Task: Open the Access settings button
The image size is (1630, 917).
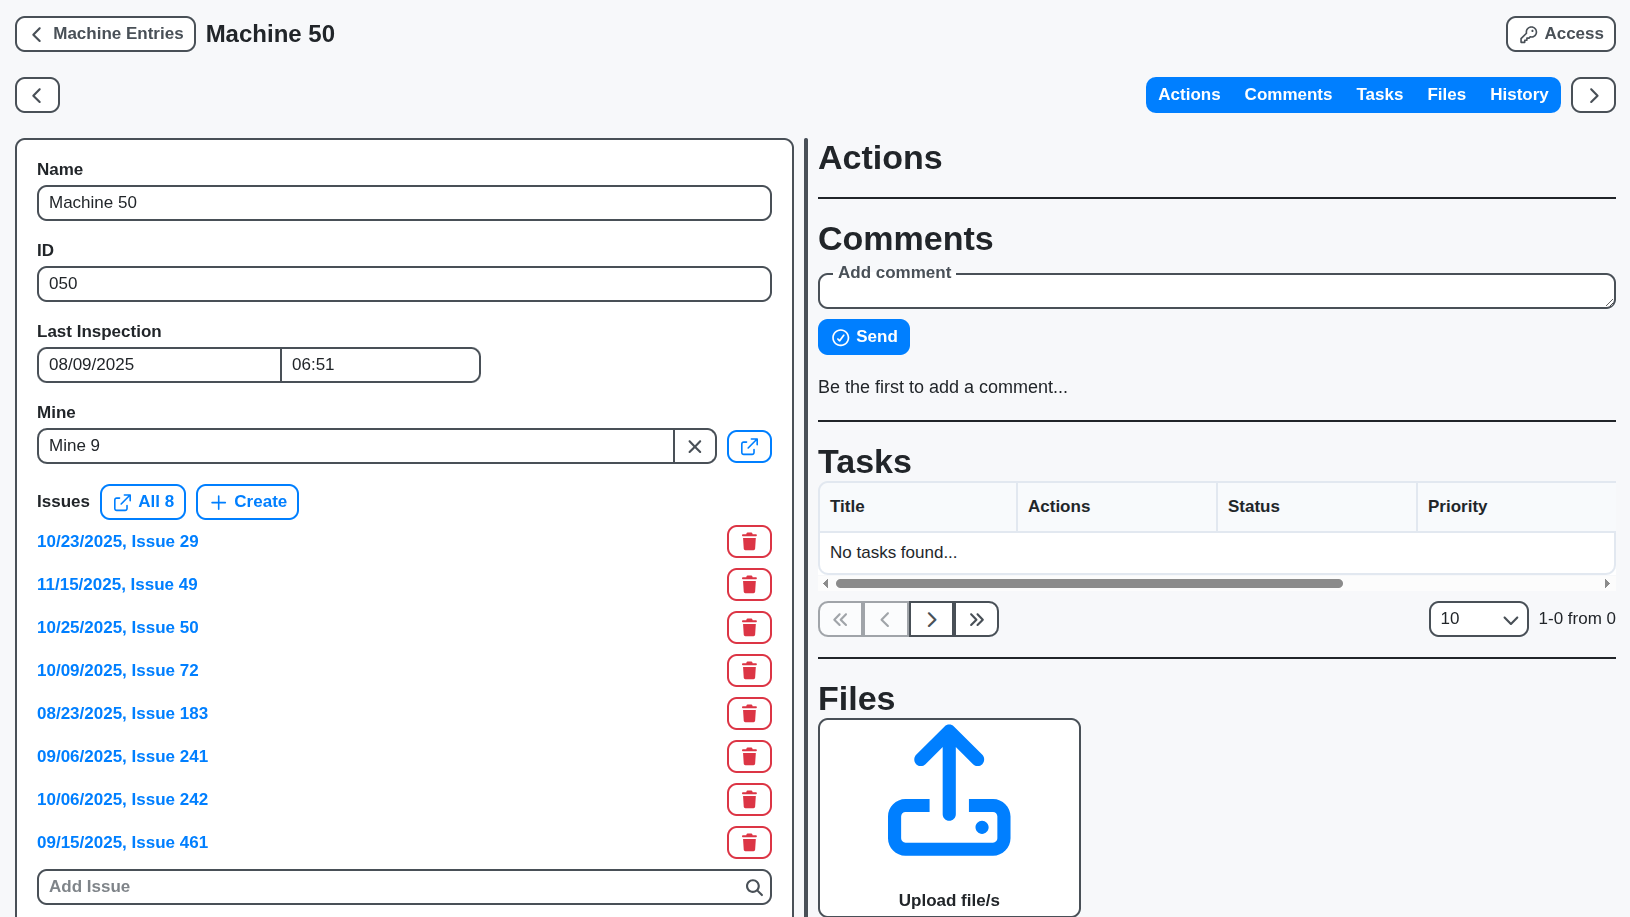Action: click(1560, 34)
